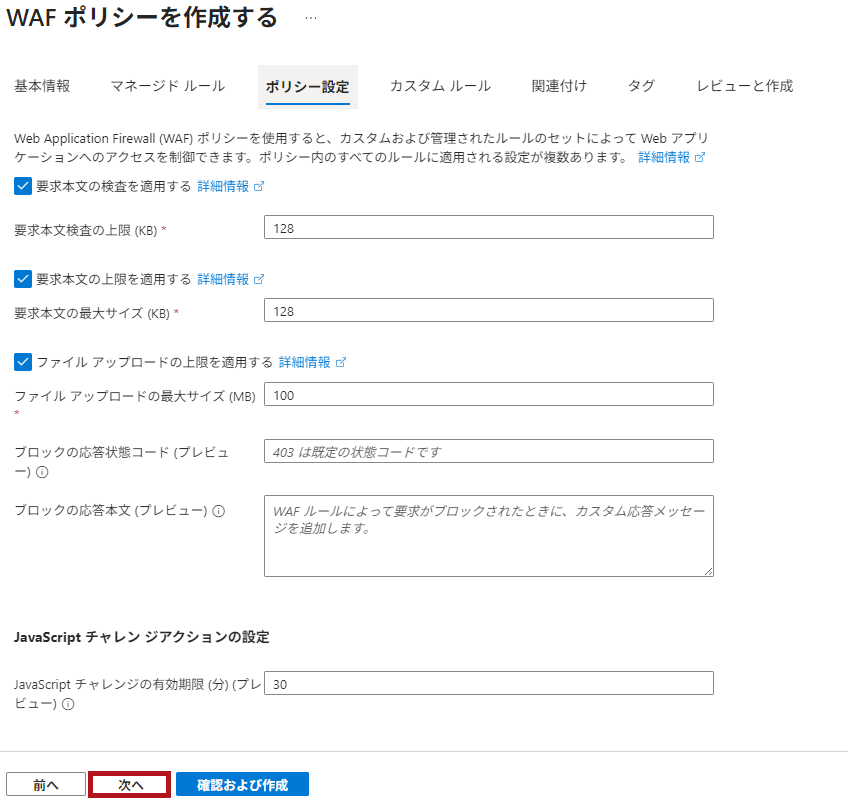Open the タグ tab
The height and width of the screenshot is (805, 848).
641,86
